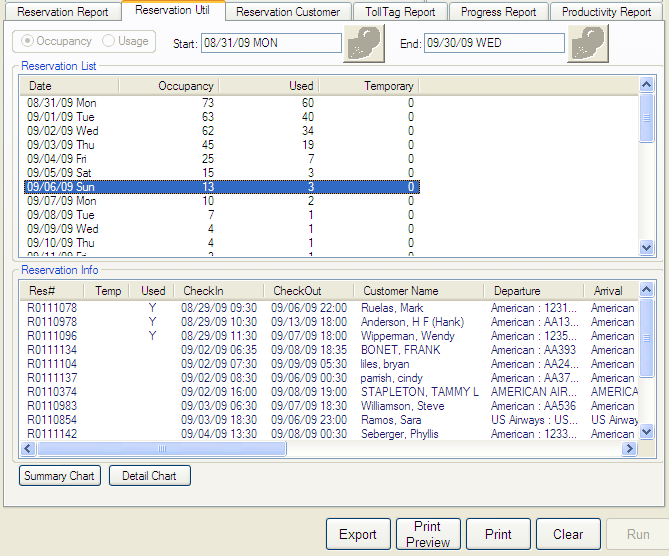Screen dimensions: 669x556
Task: Open the Detail Chart
Action: pos(149,476)
